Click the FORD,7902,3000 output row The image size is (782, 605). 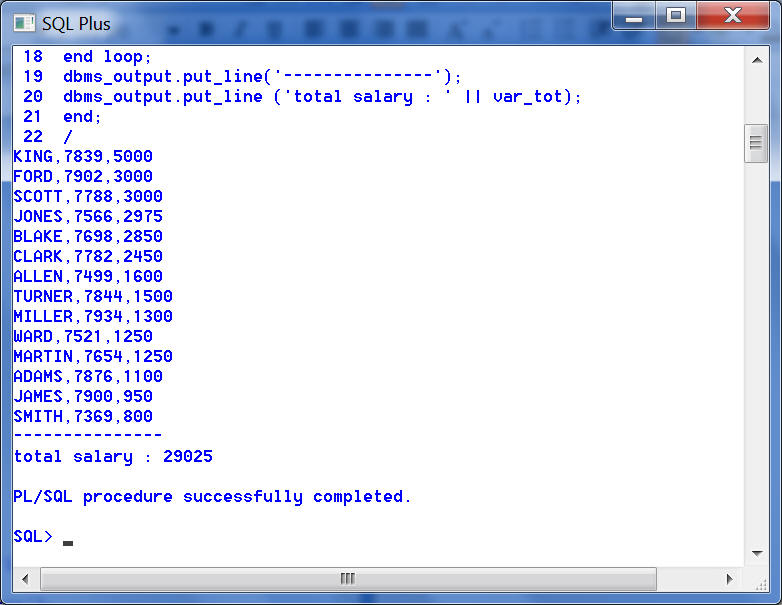click(x=83, y=176)
